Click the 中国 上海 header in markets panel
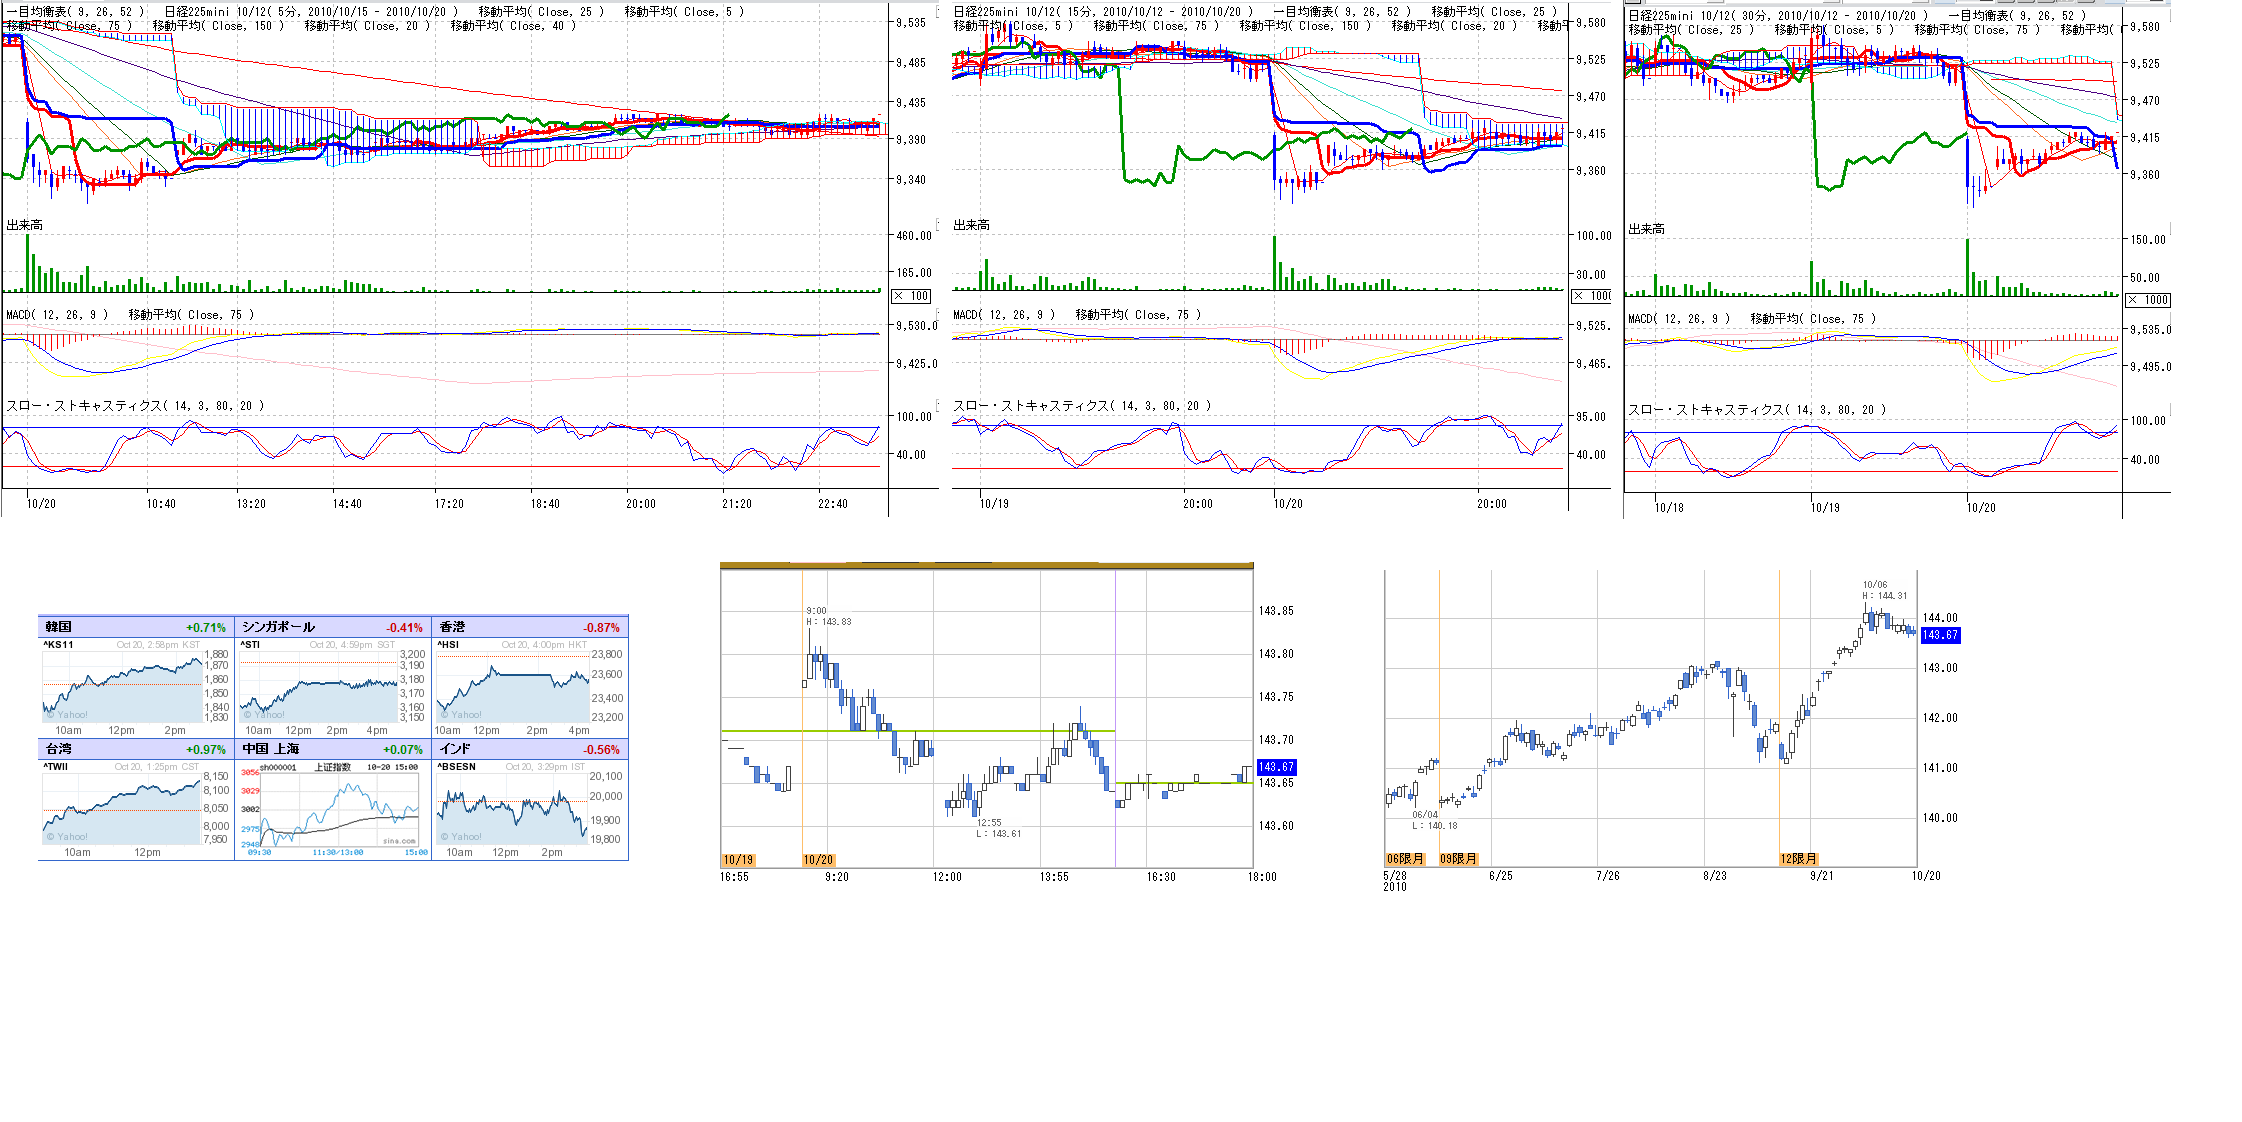Image resolution: width=2242 pixels, height=1122 pixels. tap(271, 749)
